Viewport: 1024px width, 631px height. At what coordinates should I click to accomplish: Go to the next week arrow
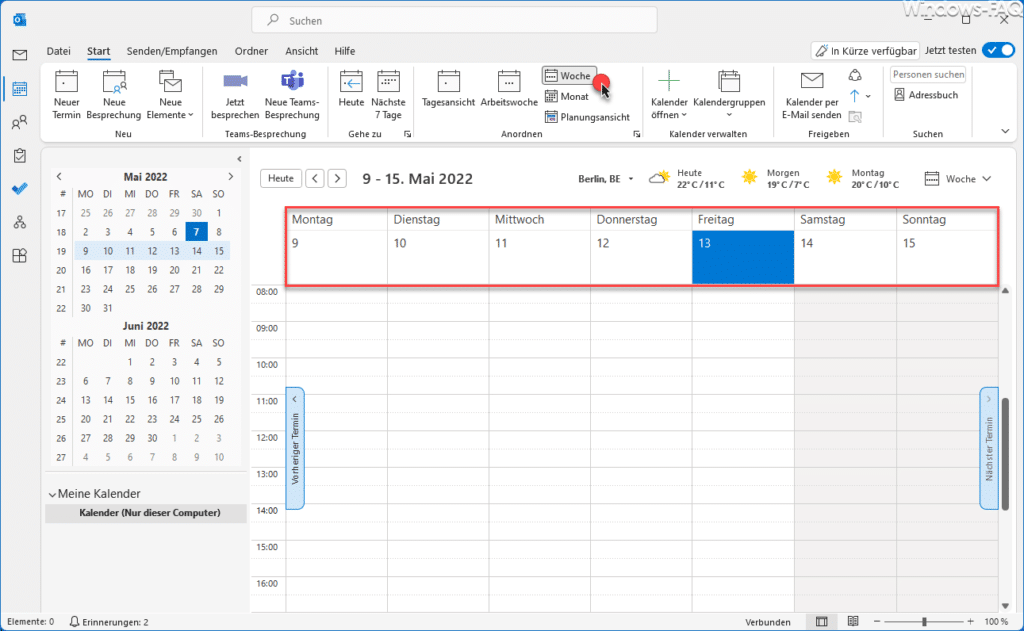click(337, 178)
